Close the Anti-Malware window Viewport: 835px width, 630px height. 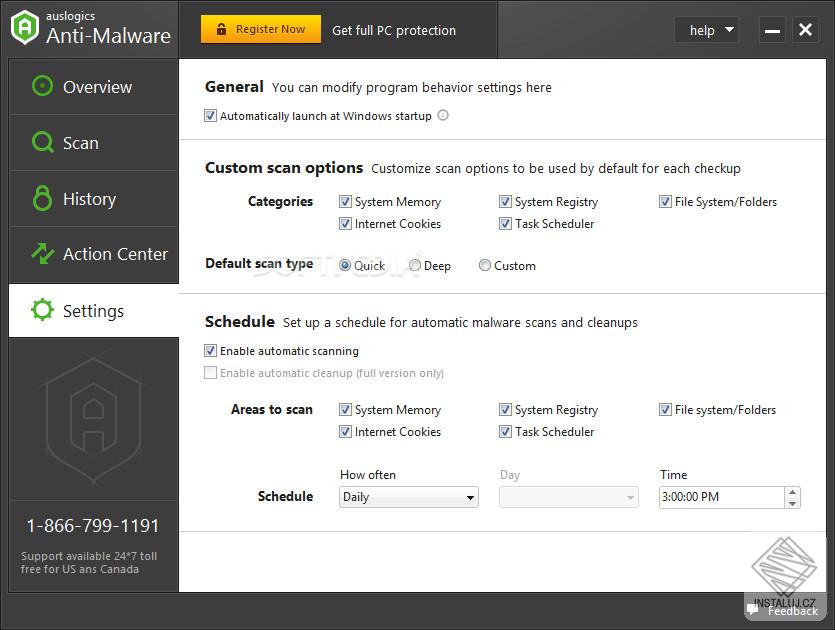tap(805, 30)
